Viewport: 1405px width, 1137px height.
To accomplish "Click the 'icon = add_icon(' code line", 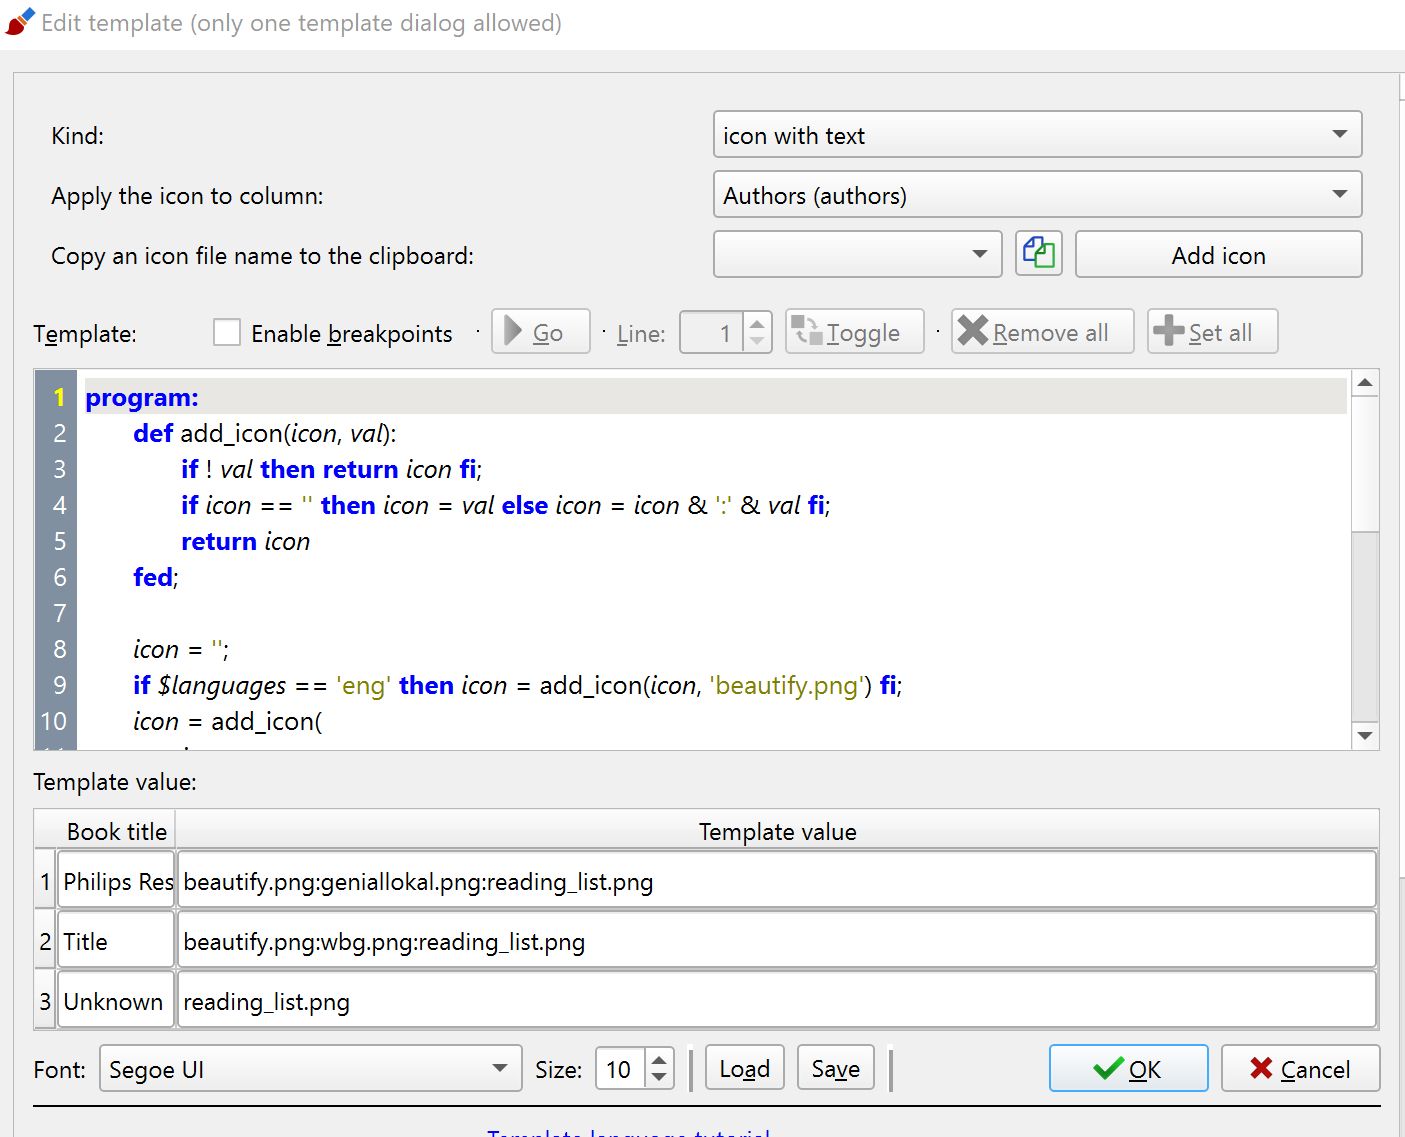I will tap(228, 721).
